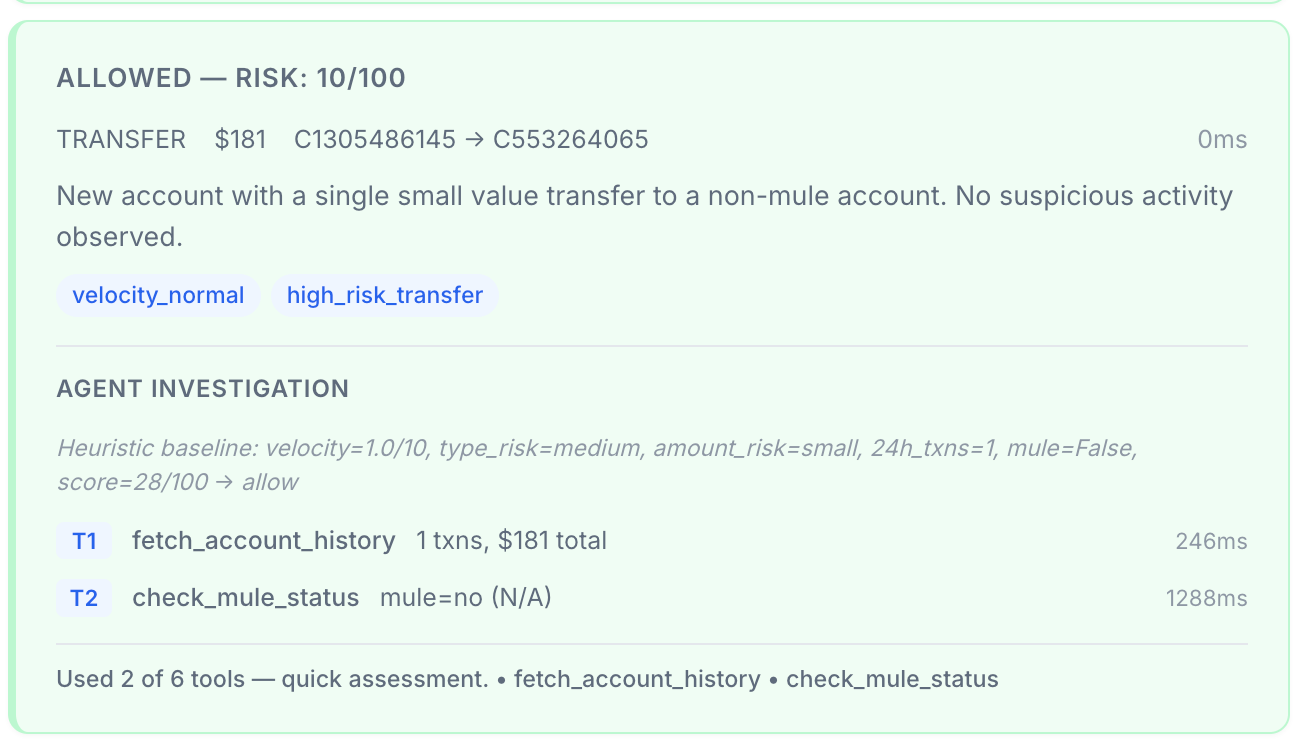The image size is (1304, 746).
Task: Click the 1288ms duration for T2
Action: coord(1207,599)
